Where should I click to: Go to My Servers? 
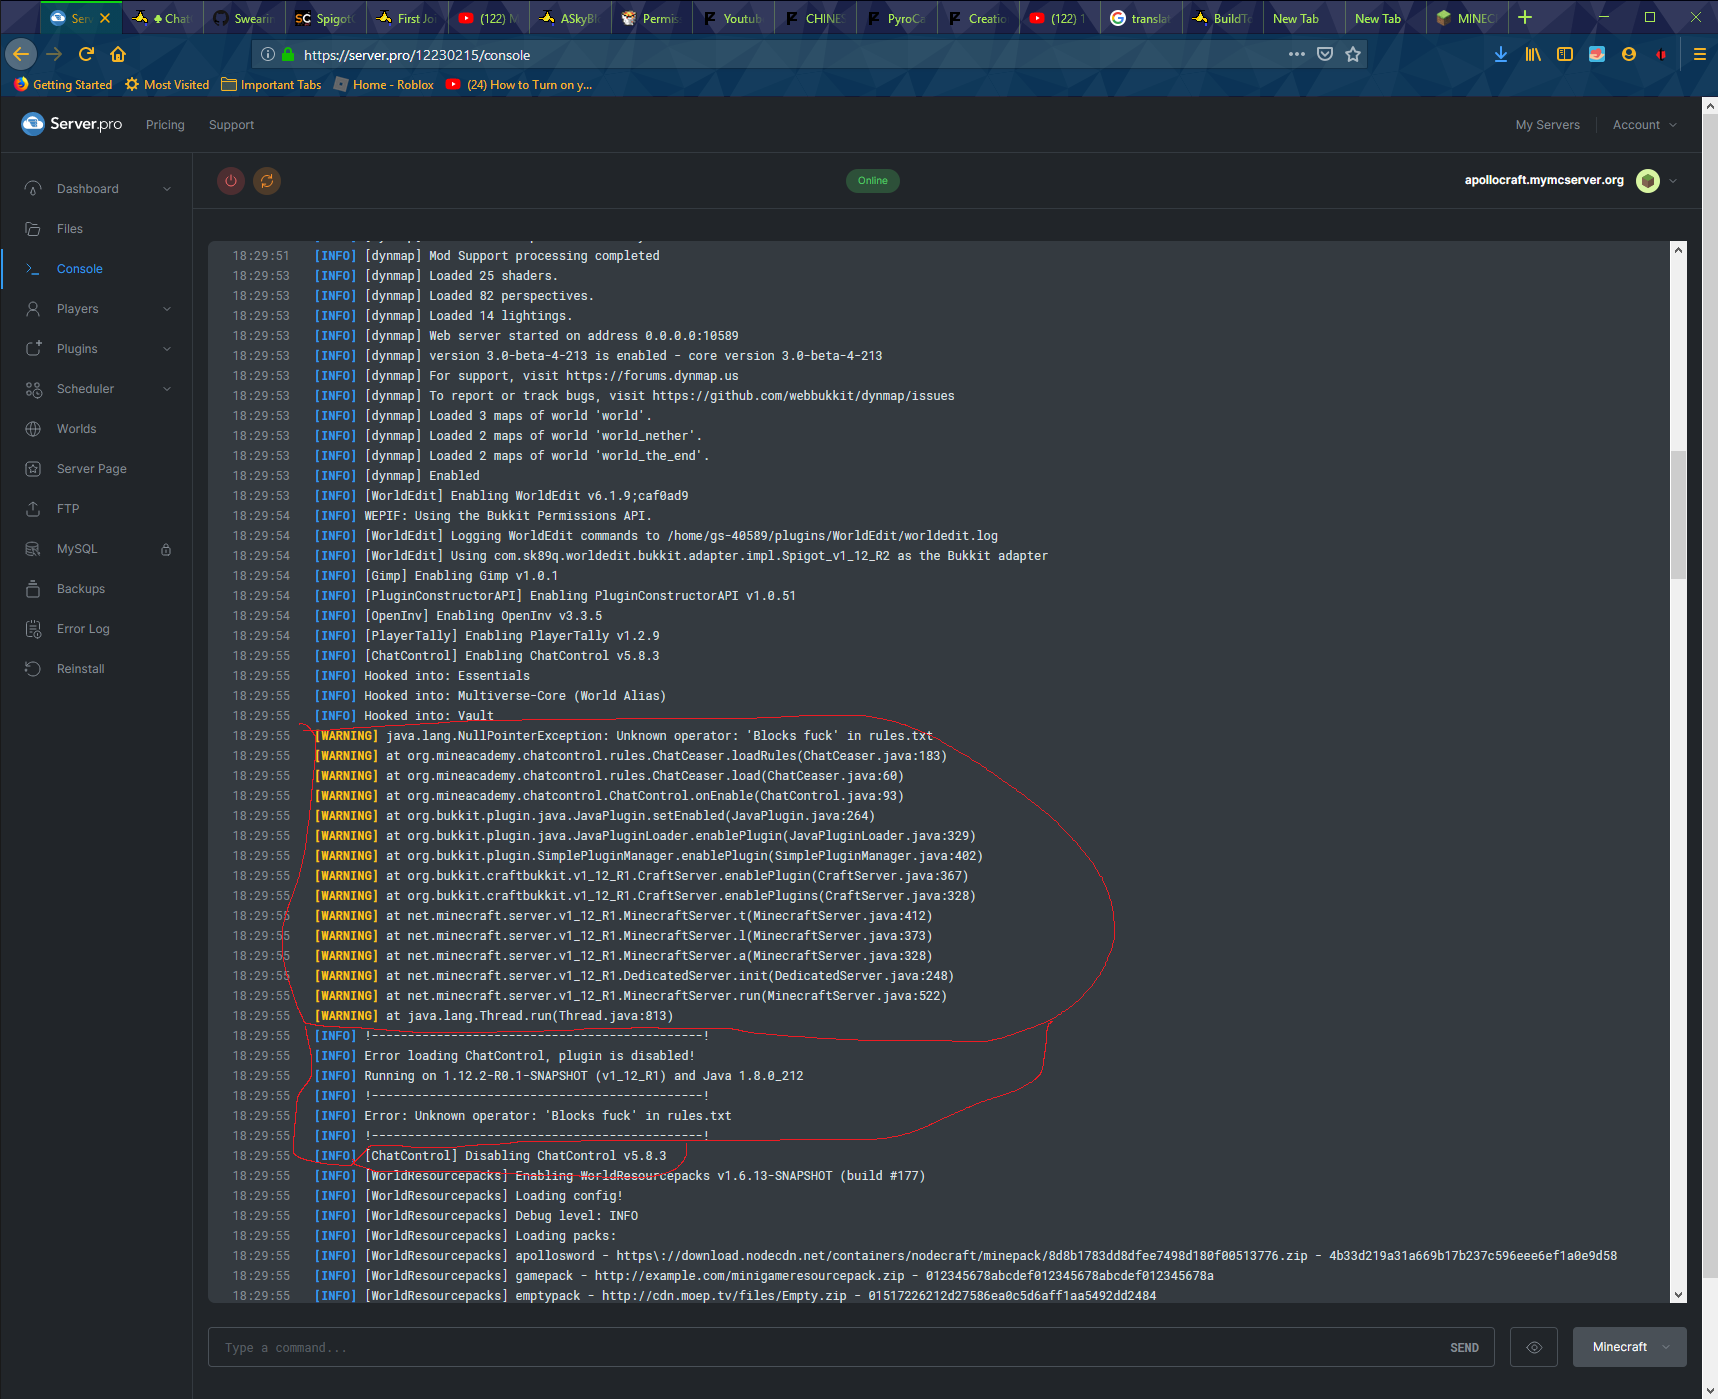pyautogui.click(x=1547, y=124)
